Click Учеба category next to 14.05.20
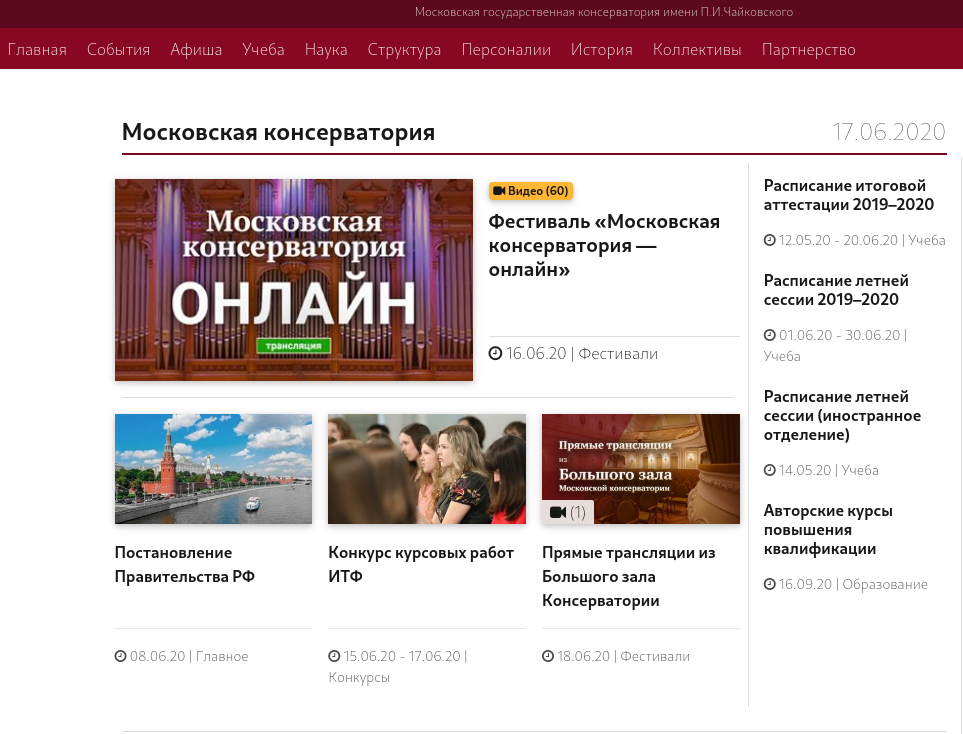The width and height of the screenshot is (963, 734). point(860,470)
